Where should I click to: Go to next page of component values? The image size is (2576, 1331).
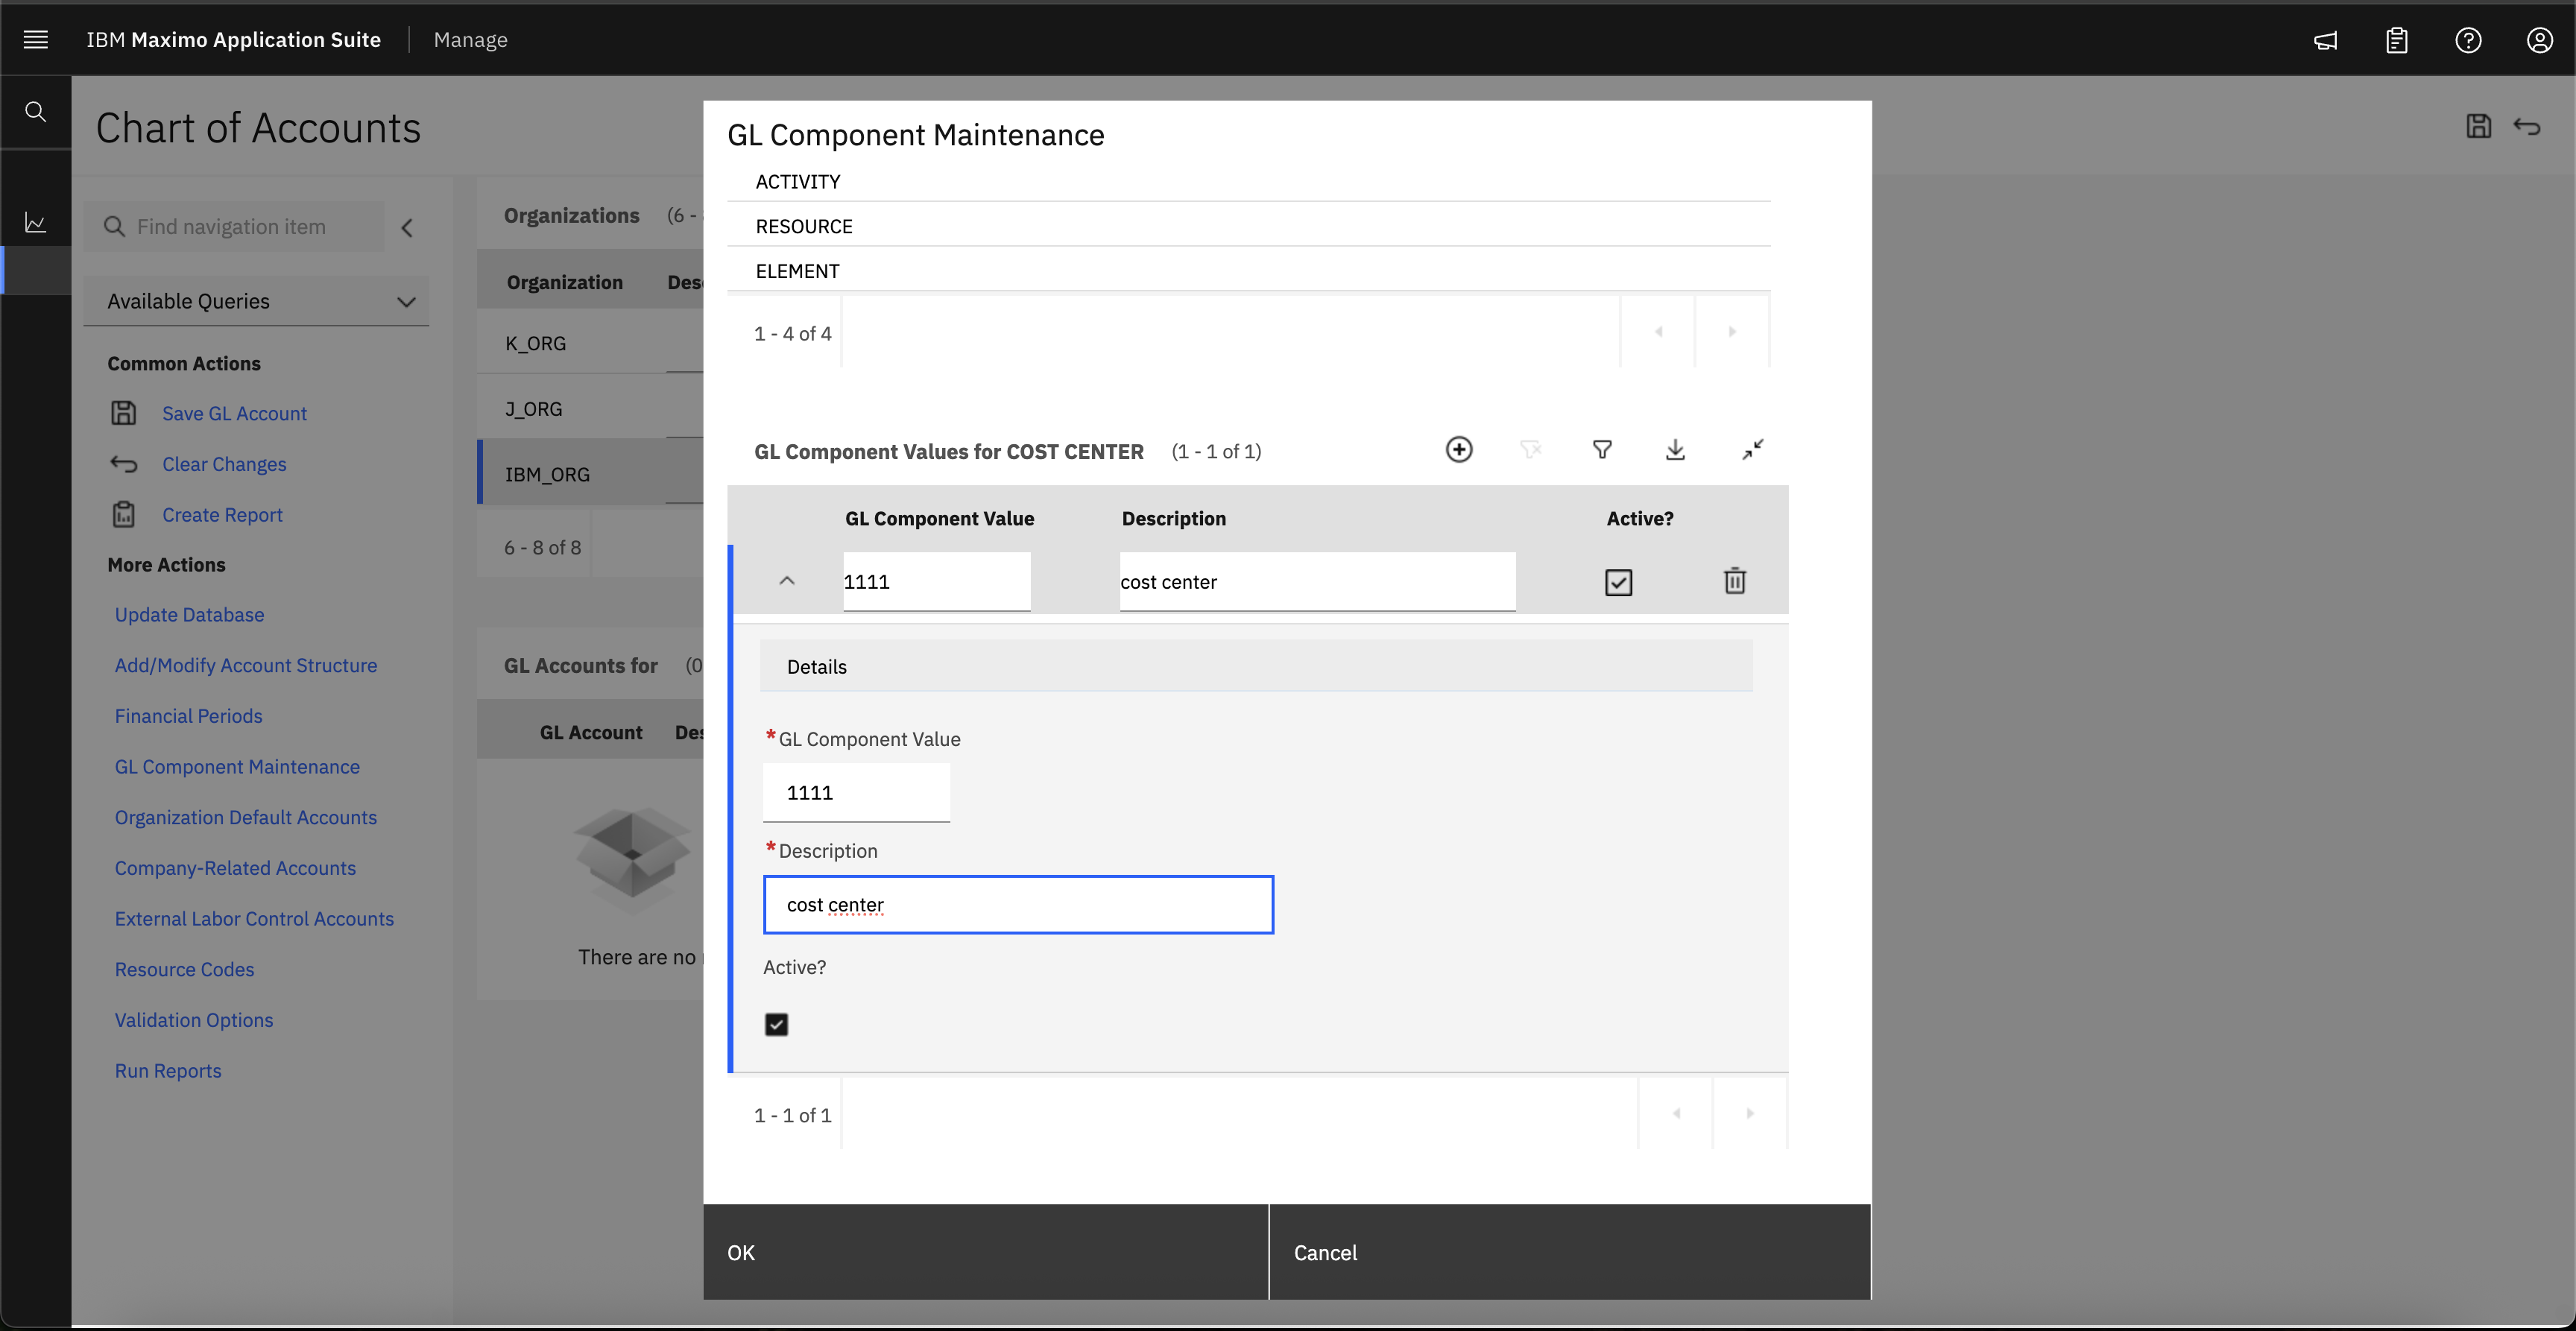pyautogui.click(x=1750, y=1113)
